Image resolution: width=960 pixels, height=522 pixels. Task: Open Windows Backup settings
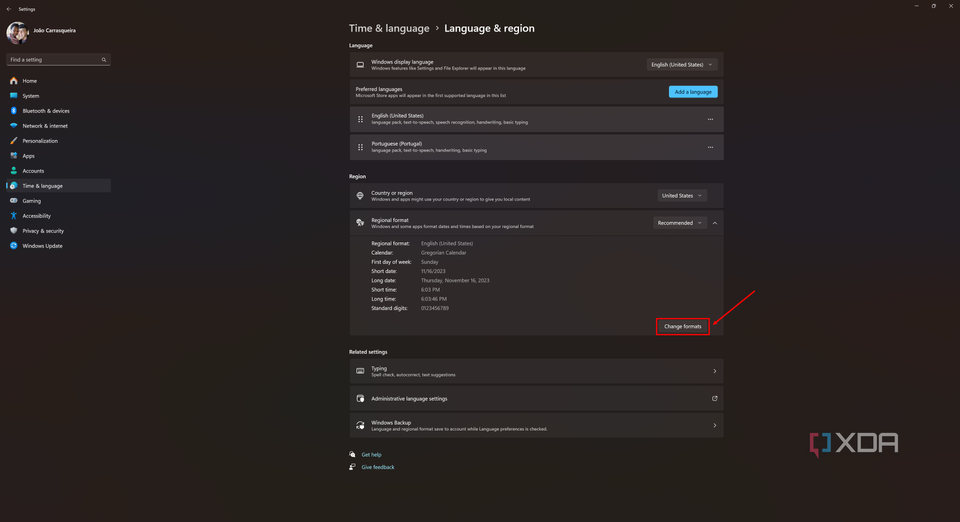pyautogui.click(x=536, y=425)
